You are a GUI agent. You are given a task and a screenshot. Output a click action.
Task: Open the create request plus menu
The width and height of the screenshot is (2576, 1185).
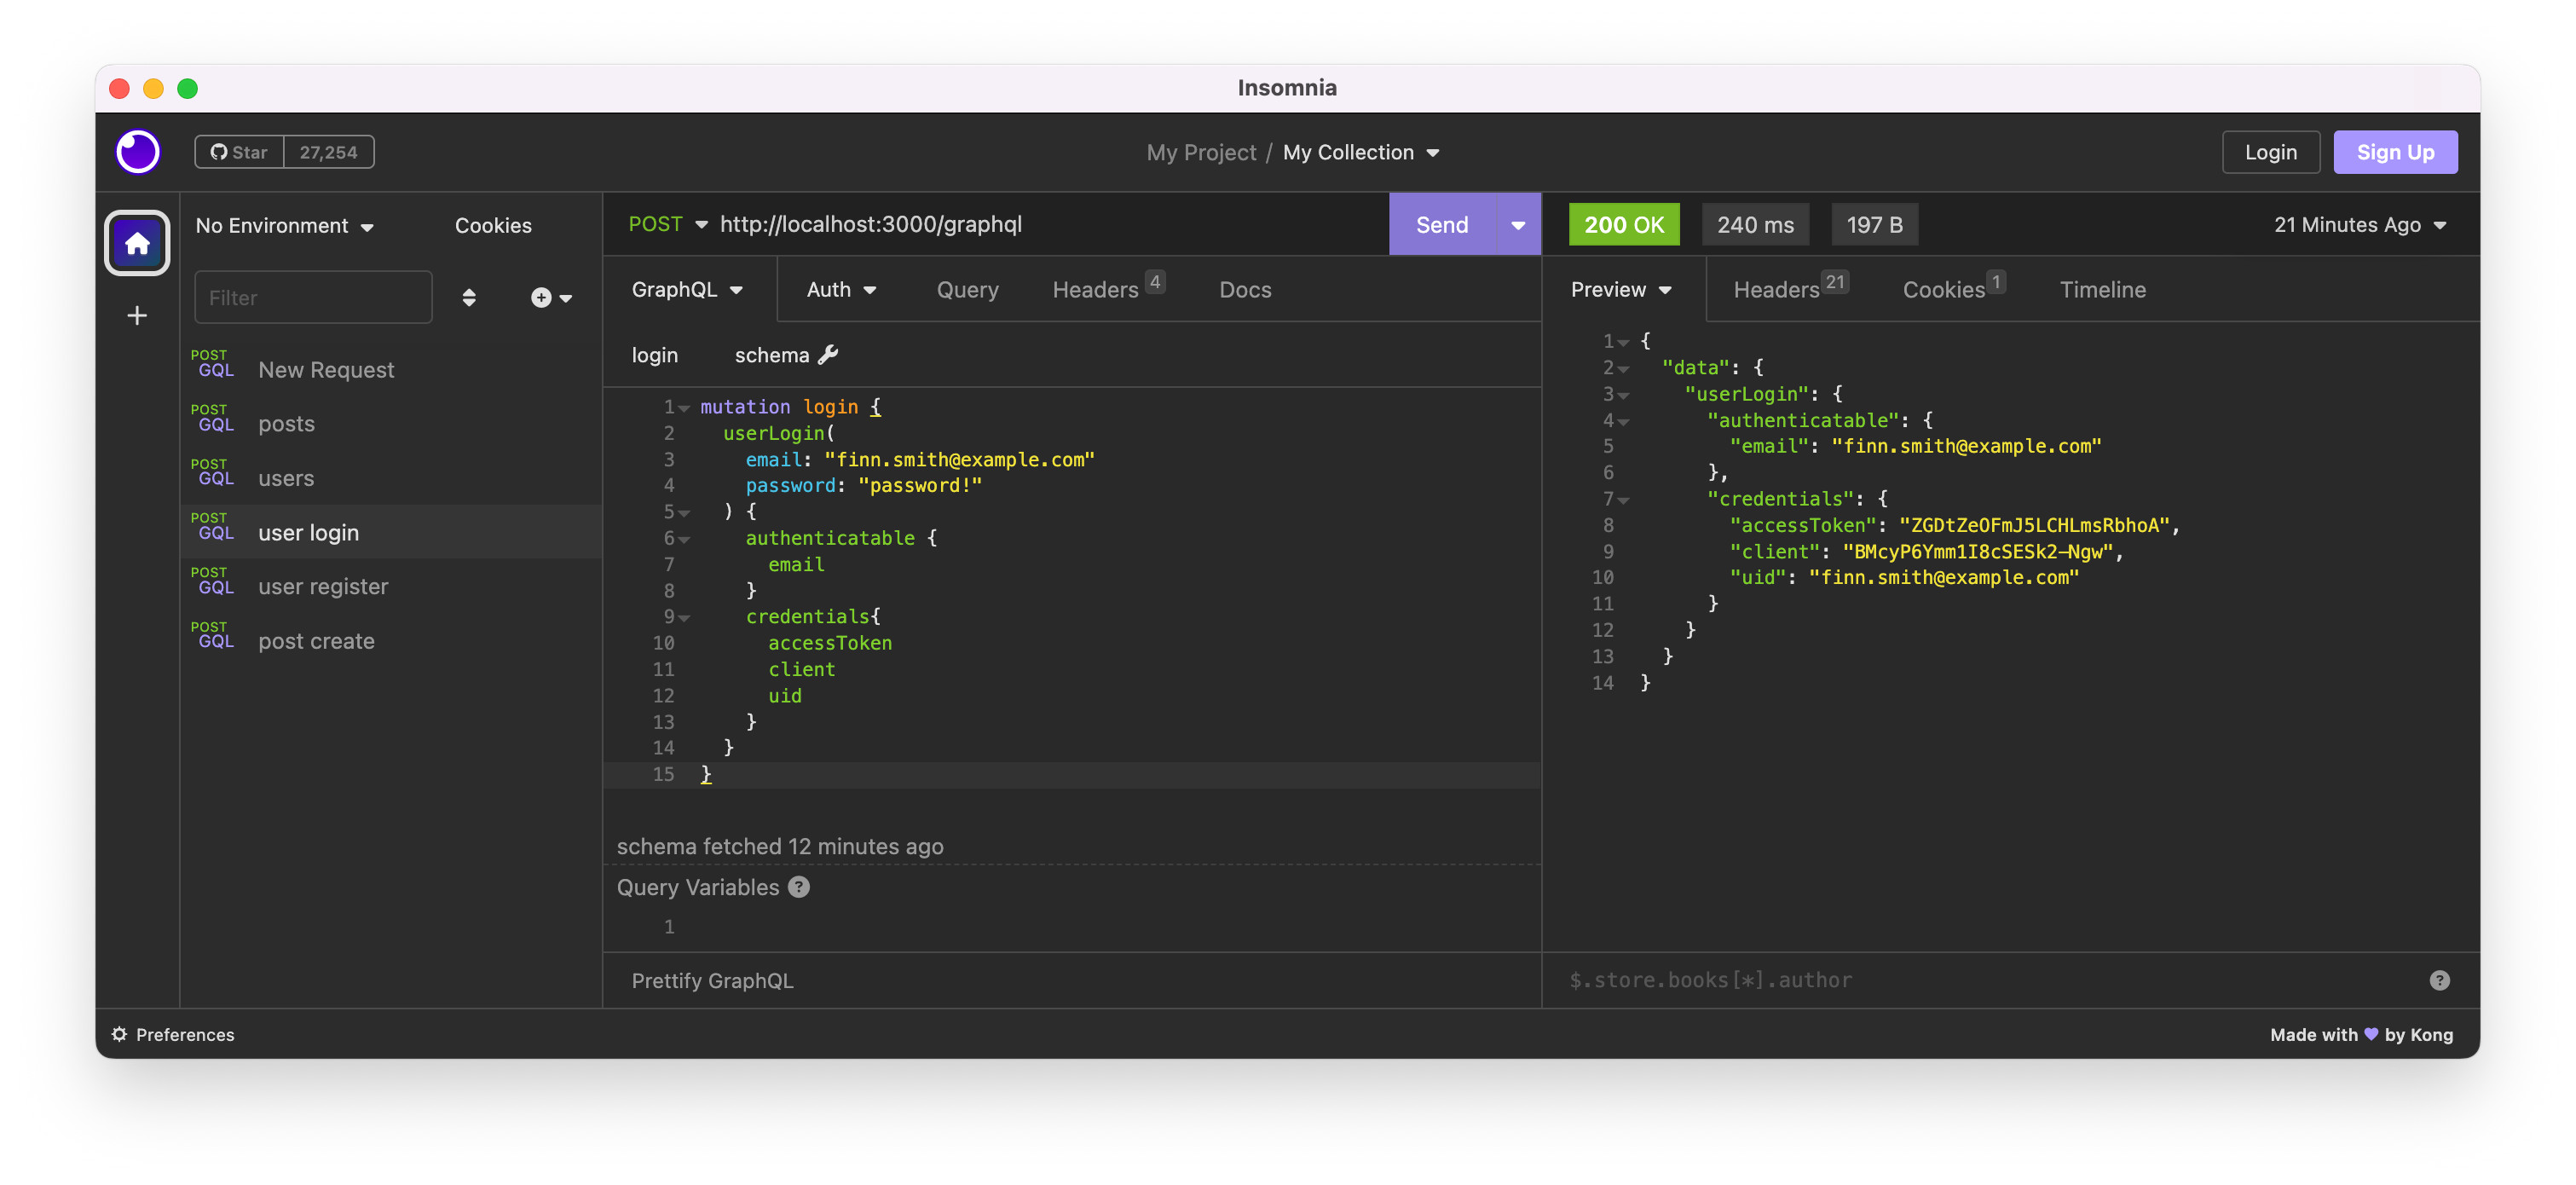pos(551,298)
